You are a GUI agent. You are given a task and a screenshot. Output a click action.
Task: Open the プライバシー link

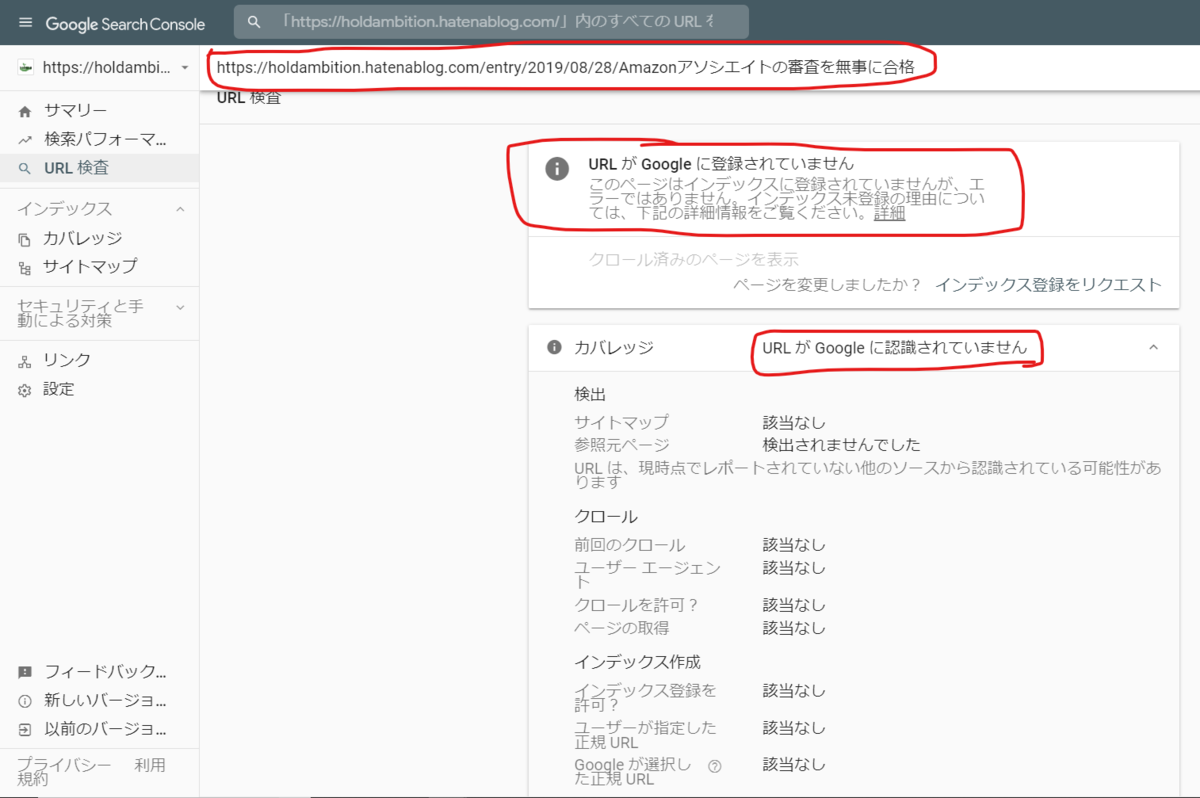64,765
